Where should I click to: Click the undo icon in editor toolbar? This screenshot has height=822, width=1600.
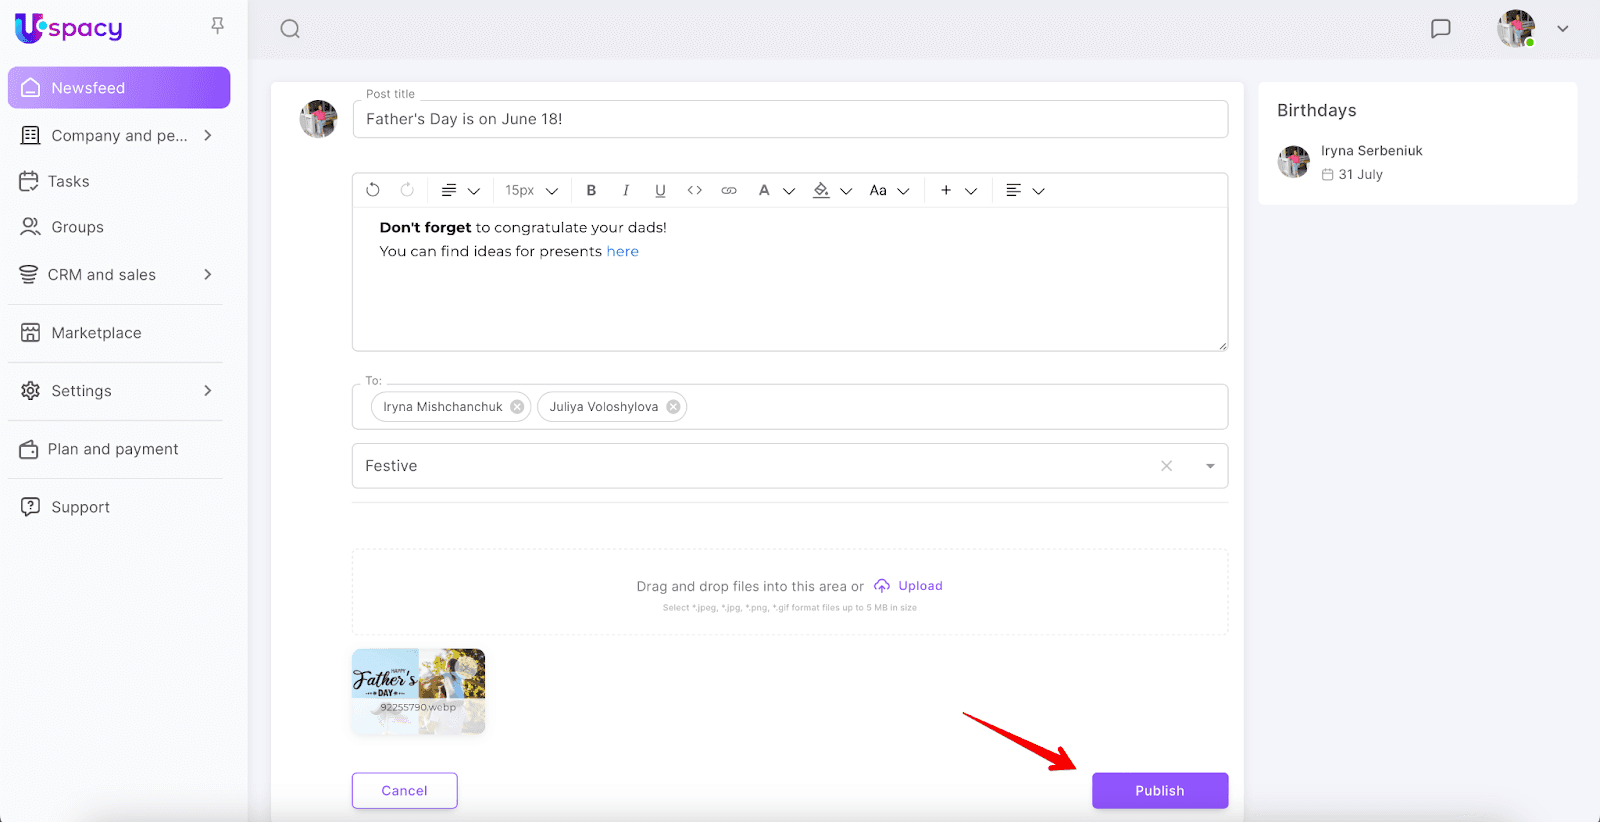pos(373,190)
